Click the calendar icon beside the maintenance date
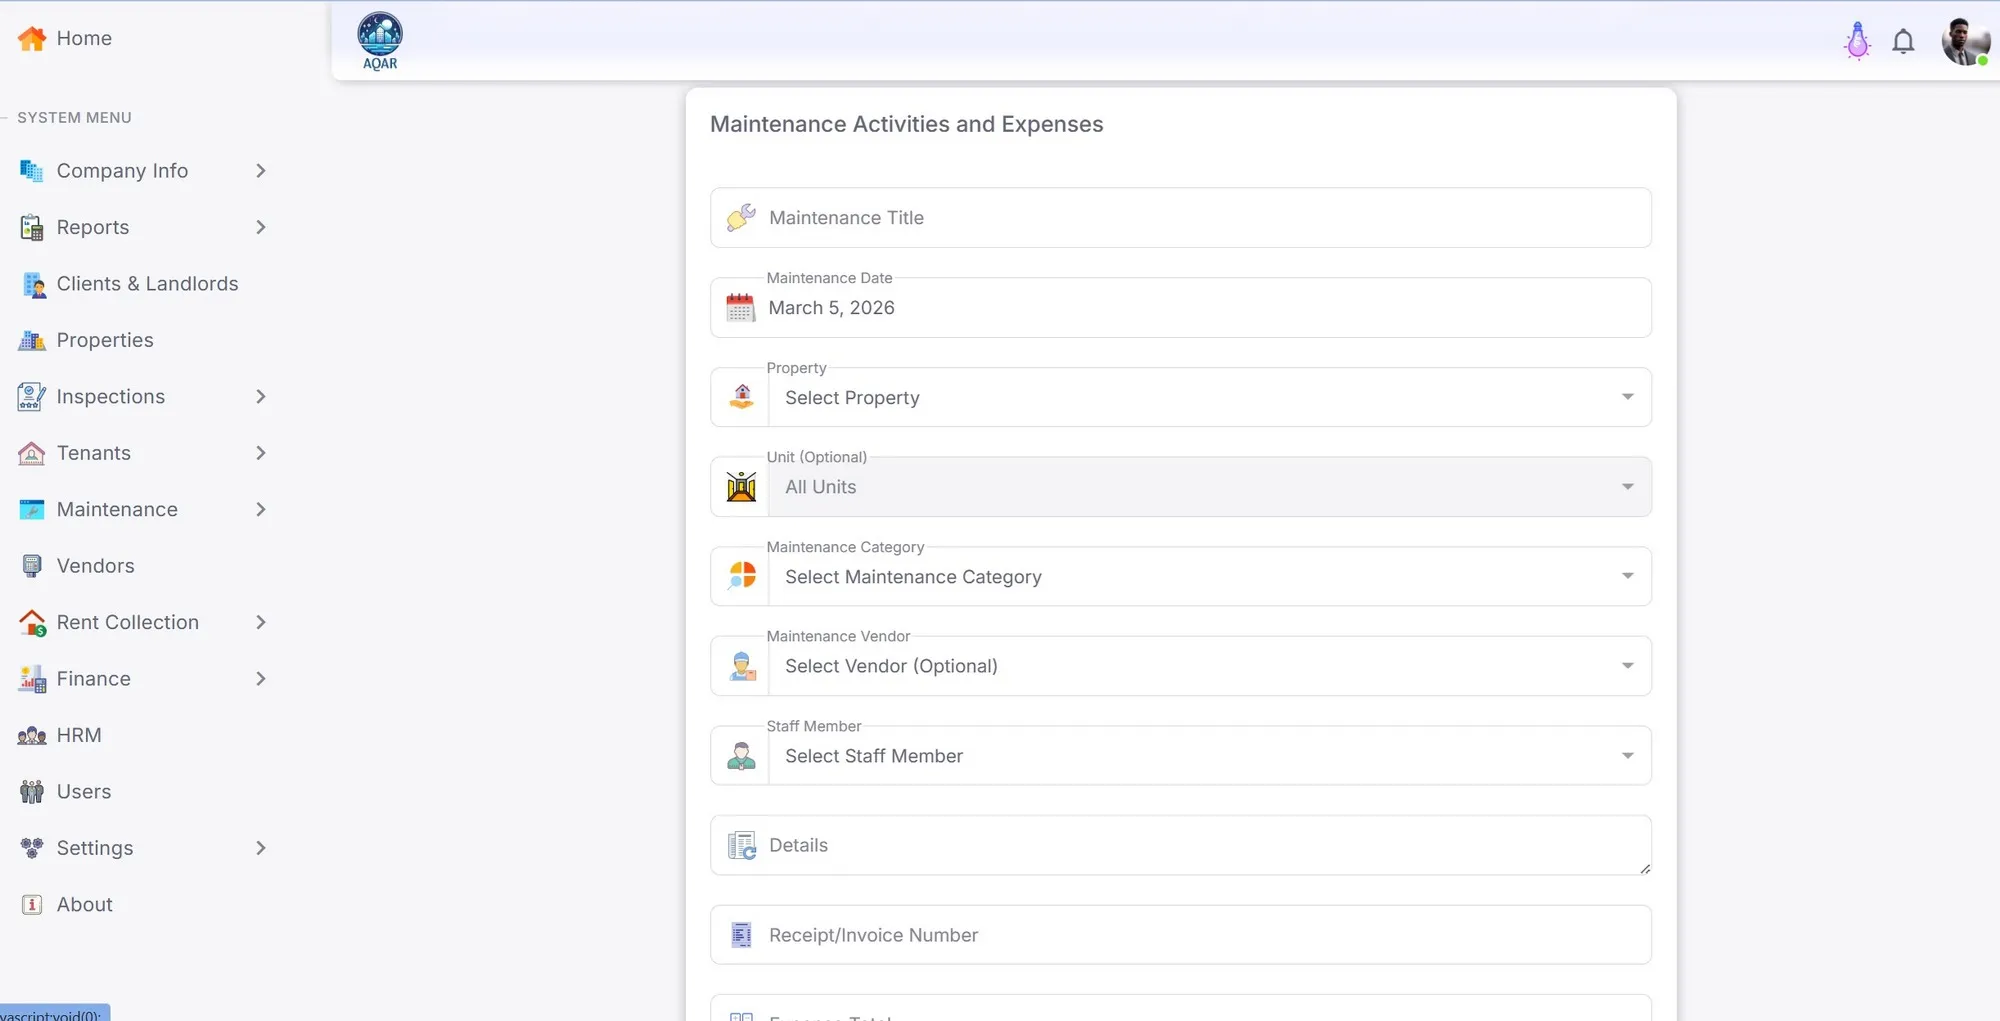Viewport: 2000px width, 1021px height. (x=740, y=307)
